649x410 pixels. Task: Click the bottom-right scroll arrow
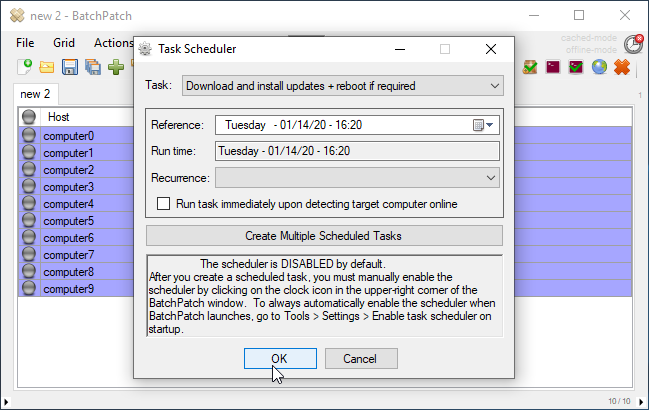[x=641, y=401]
